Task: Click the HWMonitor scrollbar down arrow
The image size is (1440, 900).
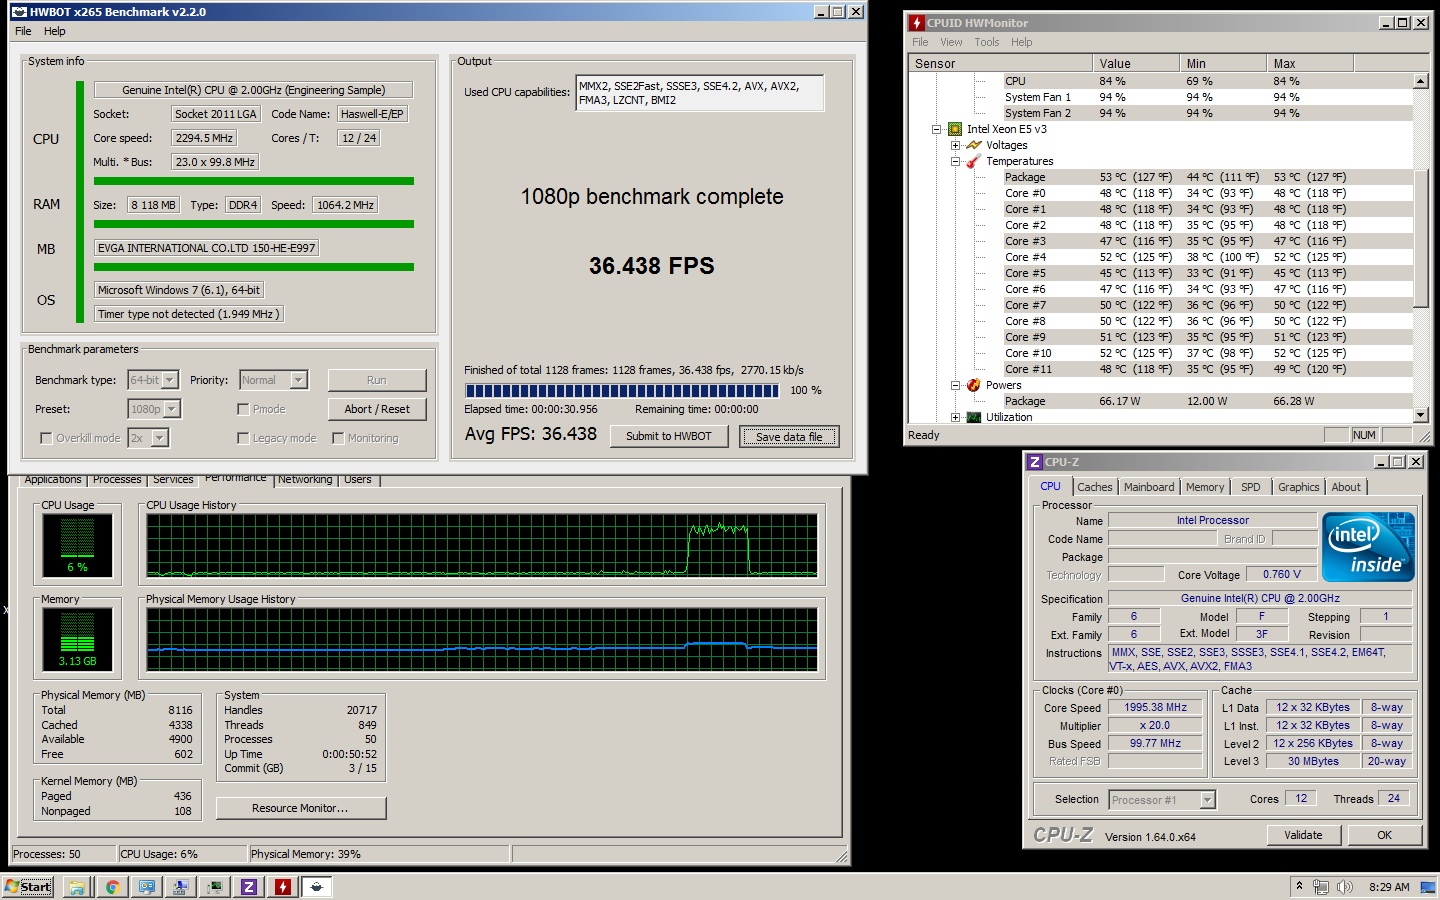Action: (x=1421, y=415)
